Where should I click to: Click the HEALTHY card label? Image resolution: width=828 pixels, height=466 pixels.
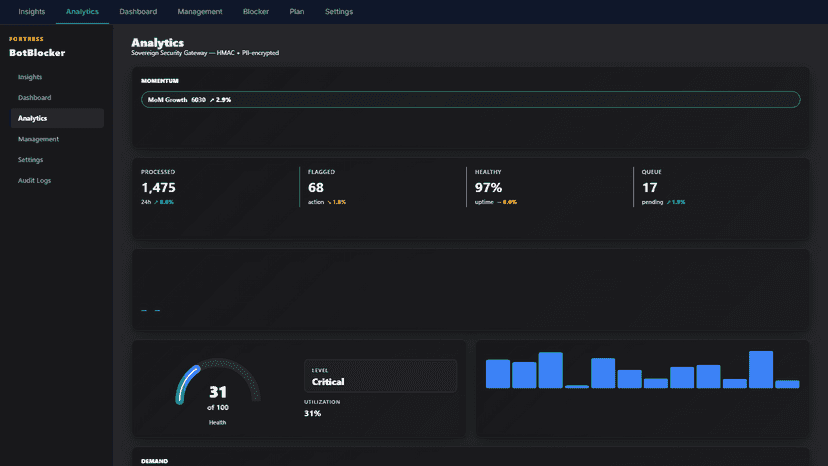(x=488, y=172)
